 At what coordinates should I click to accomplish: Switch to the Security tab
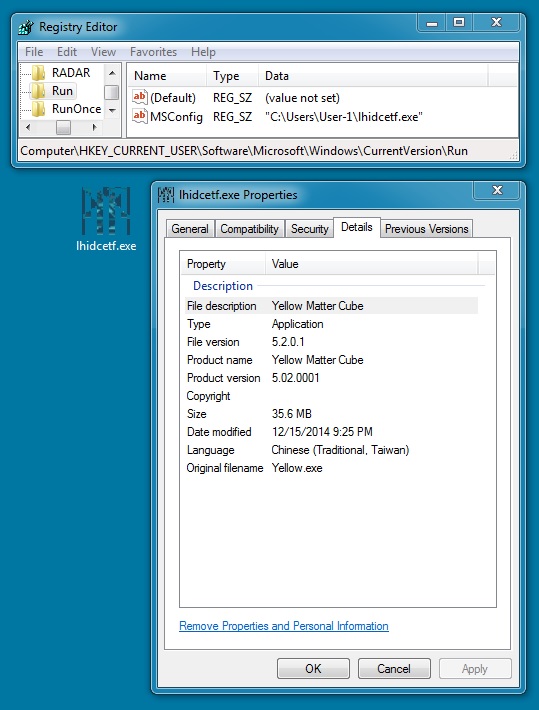(x=309, y=229)
